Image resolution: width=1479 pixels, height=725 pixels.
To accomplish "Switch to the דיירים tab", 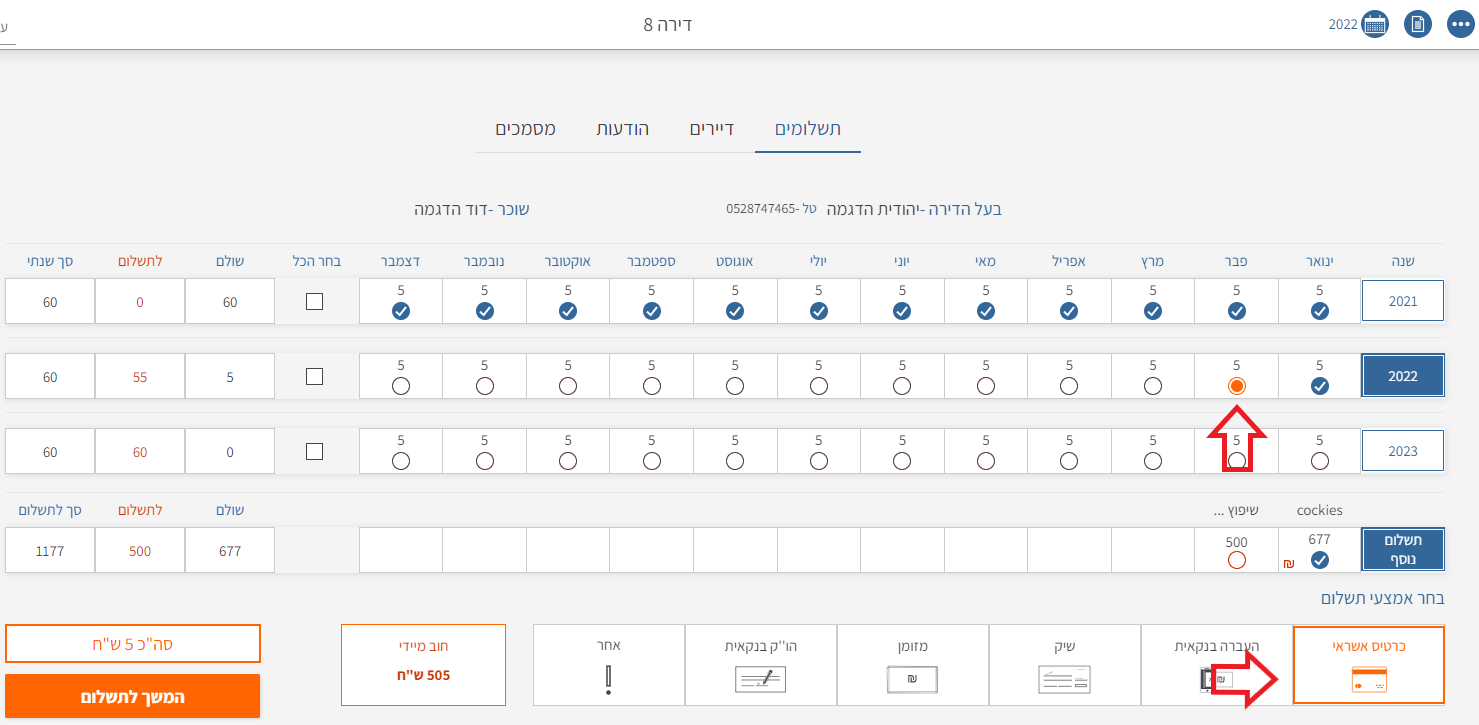I will tap(712, 129).
